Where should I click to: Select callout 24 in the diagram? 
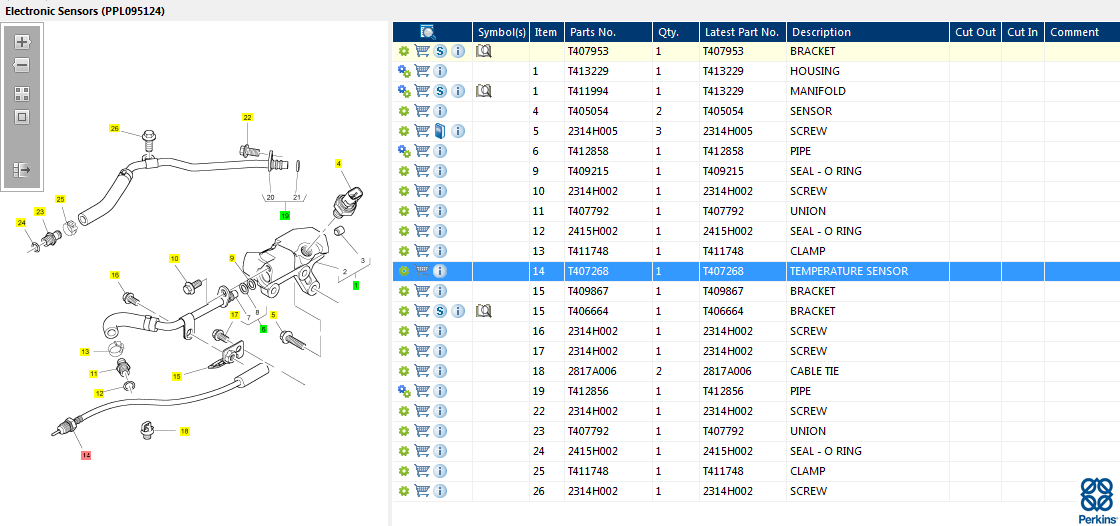click(x=21, y=223)
